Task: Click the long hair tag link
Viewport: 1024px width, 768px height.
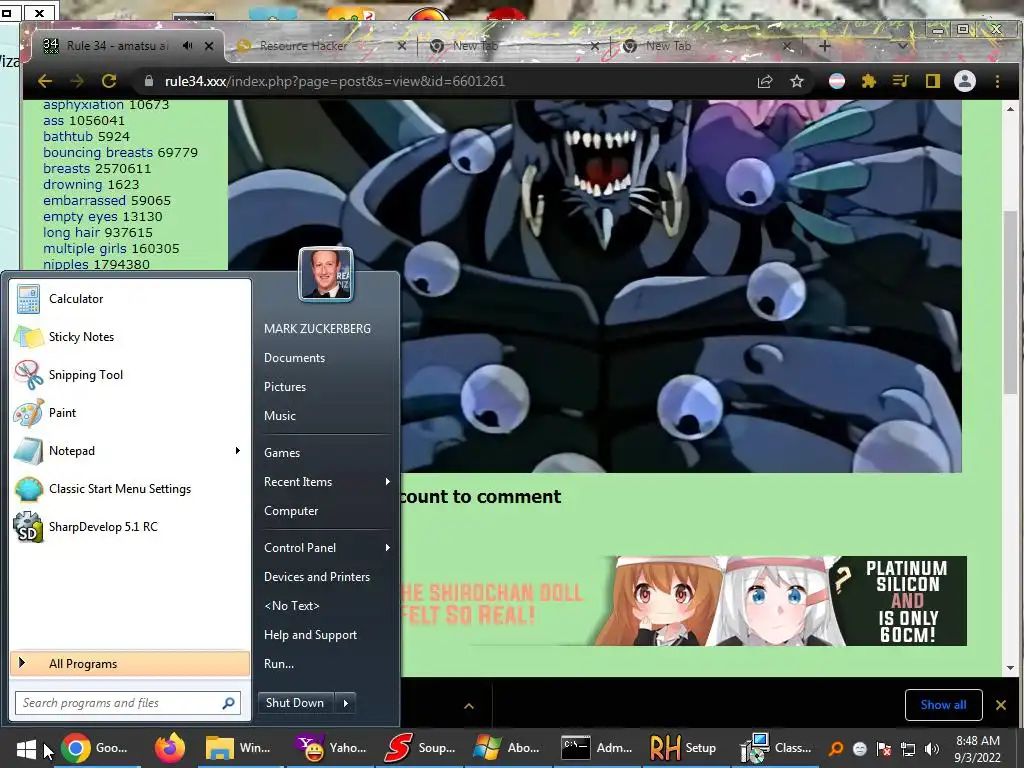Action: [71, 232]
